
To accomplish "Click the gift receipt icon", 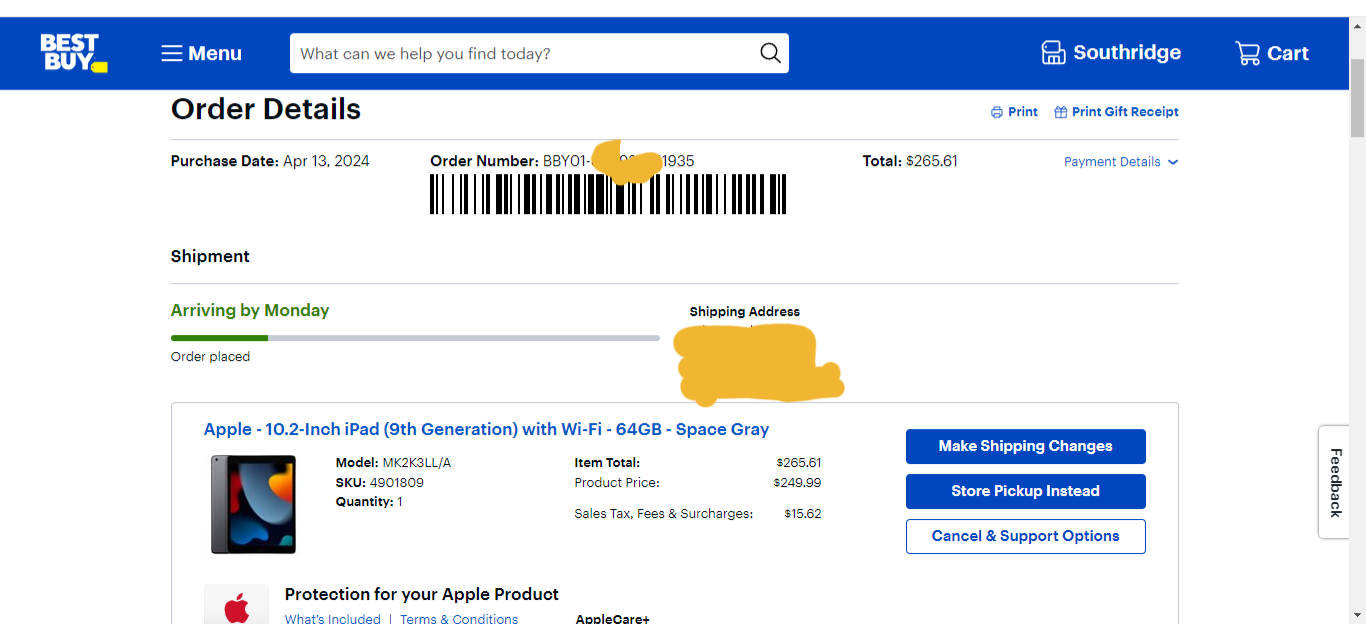I will pos(1061,112).
